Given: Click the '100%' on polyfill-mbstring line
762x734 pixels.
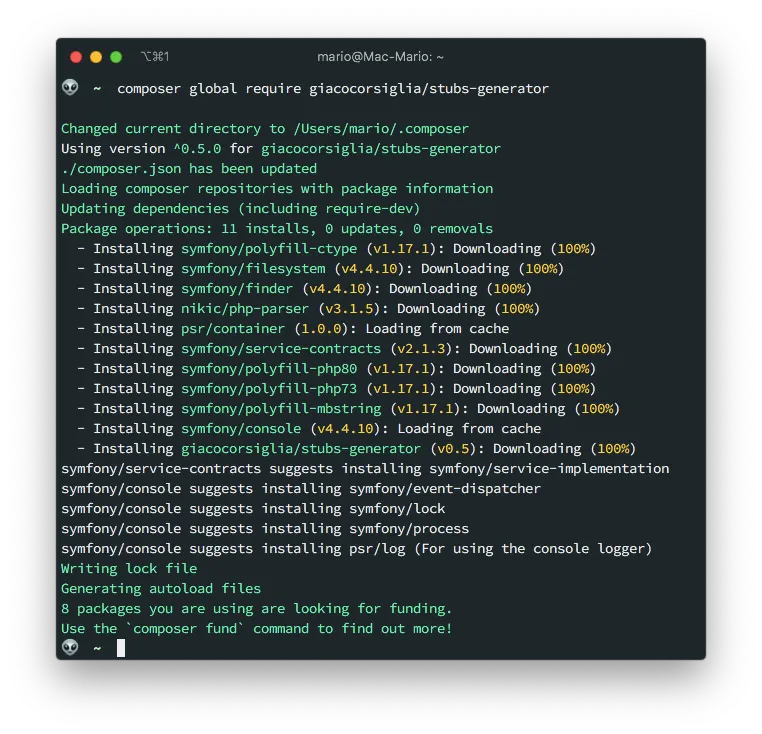Looking at the screenshot, I should tap(597, 408).
